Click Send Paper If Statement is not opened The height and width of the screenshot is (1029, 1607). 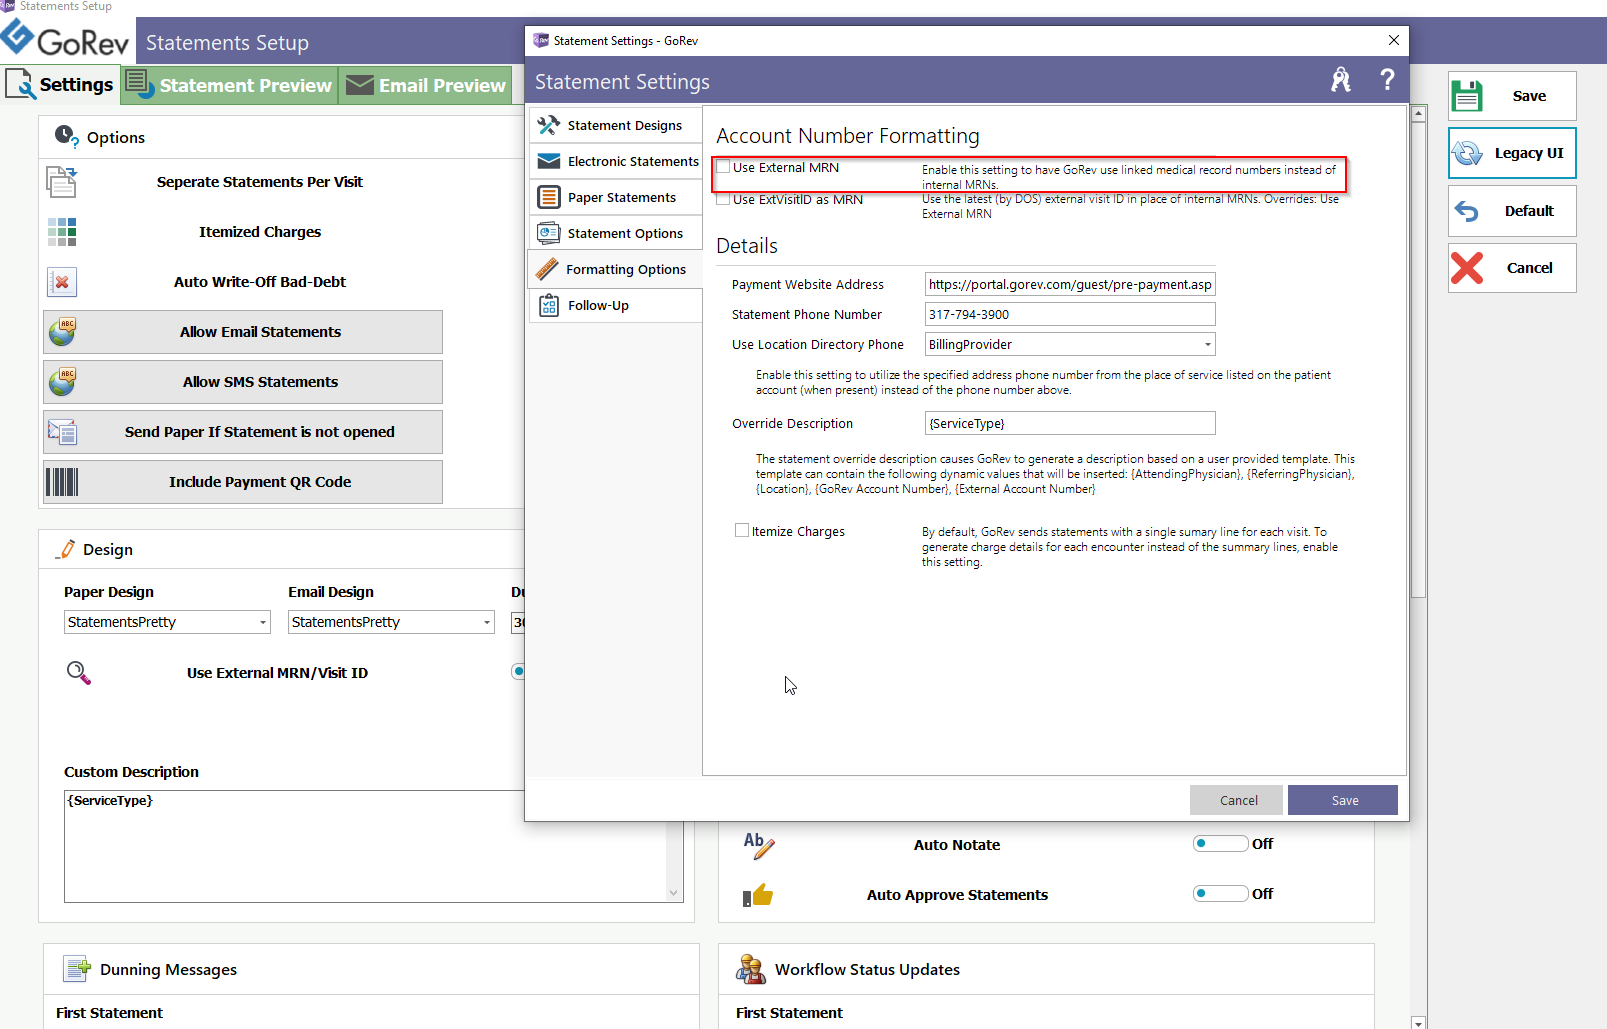[x=243, y=432]
